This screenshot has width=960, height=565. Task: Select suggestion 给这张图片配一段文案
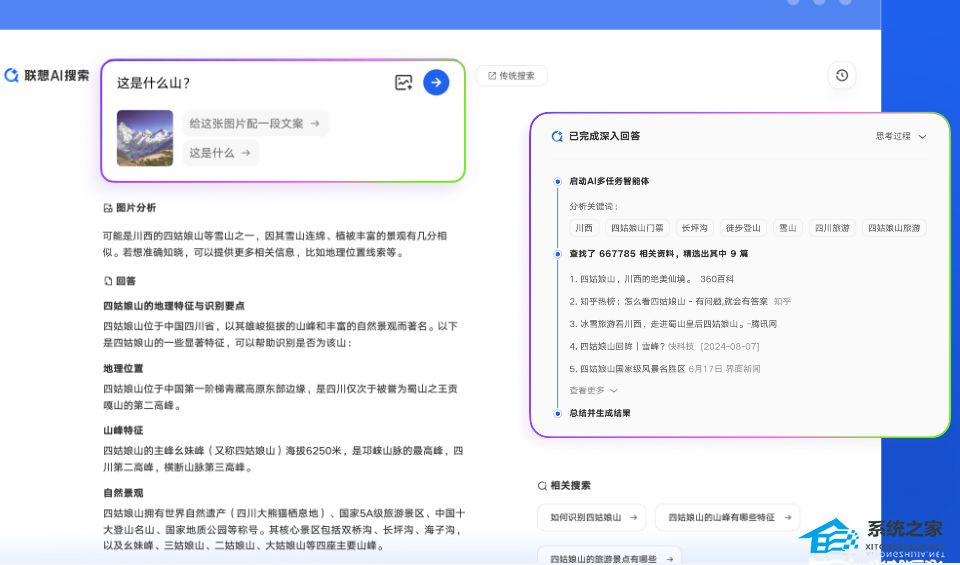pos(254,124)
